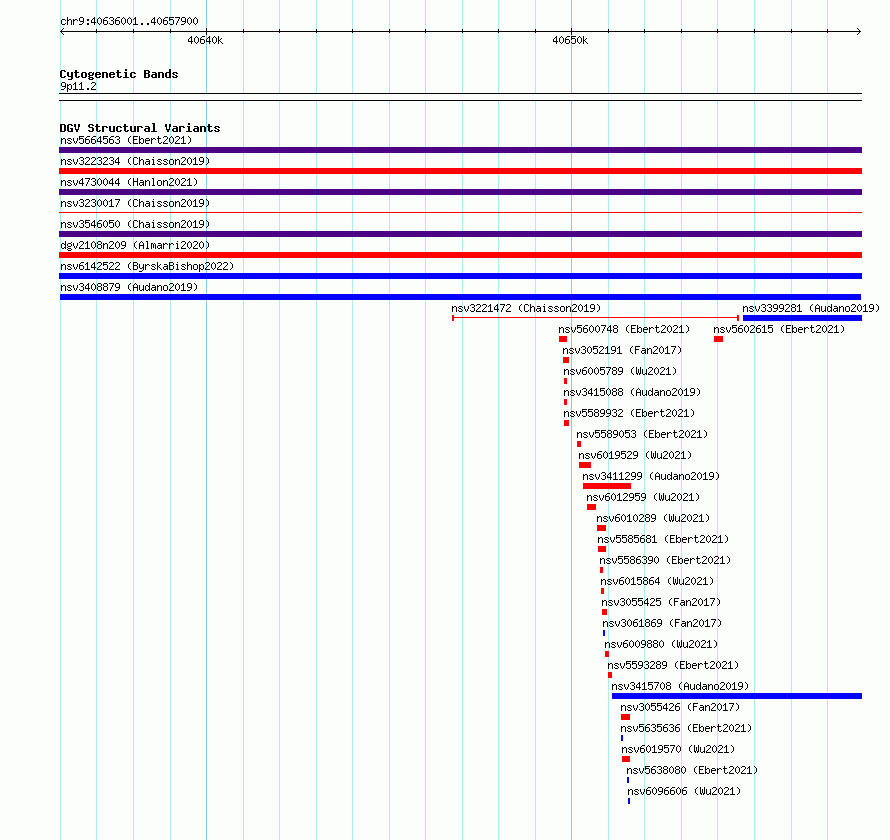890x840 pixels.
Task: Click the nsv6015864 (Wu2021) label
Action: (x=657, y=581)
